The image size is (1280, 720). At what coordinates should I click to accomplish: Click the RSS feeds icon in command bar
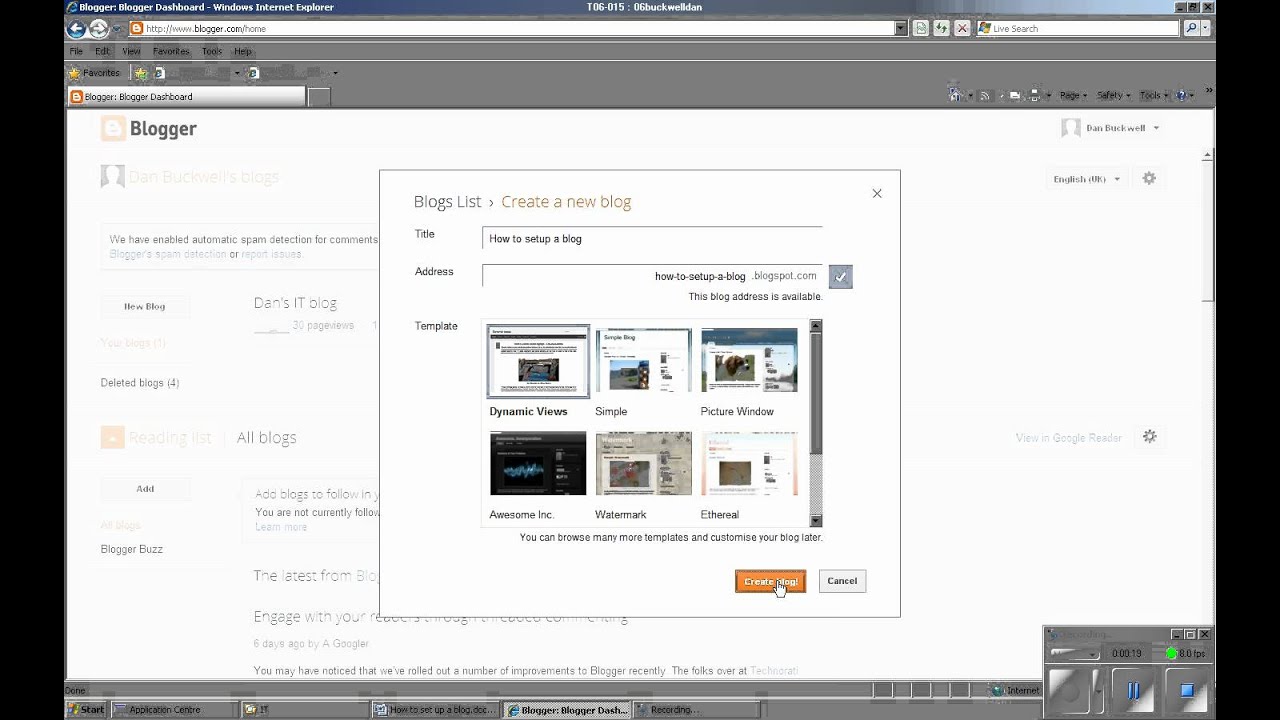click(985, 96)
